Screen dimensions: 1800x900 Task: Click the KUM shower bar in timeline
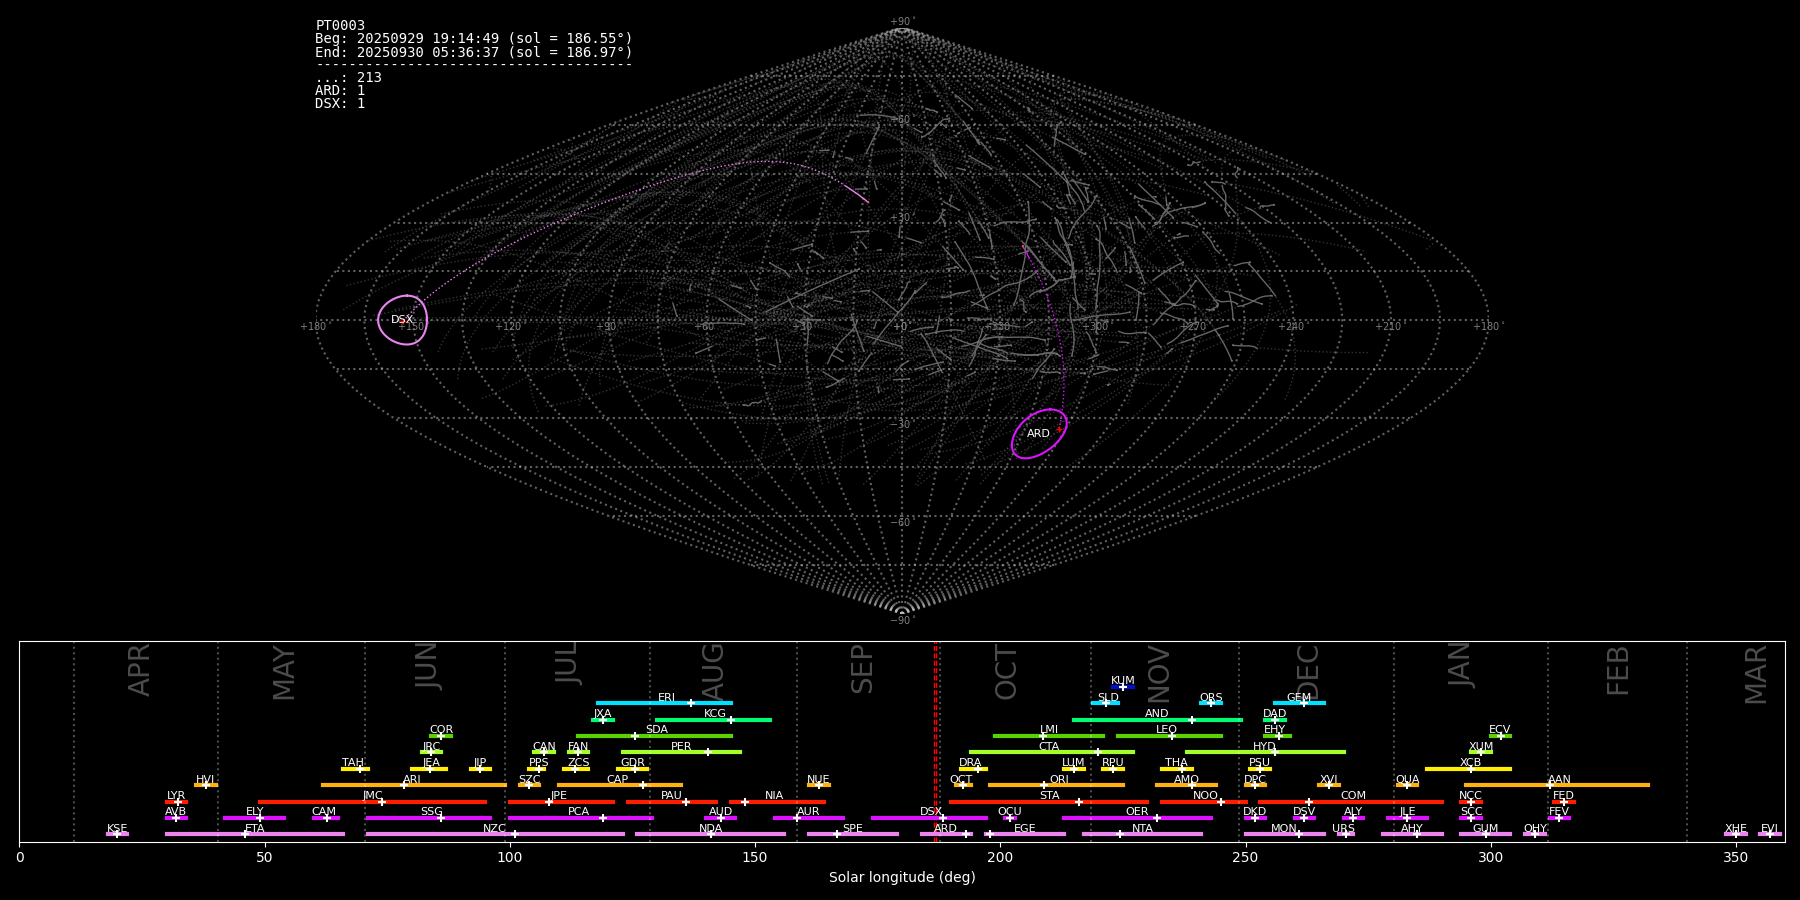click(1123, 687)
